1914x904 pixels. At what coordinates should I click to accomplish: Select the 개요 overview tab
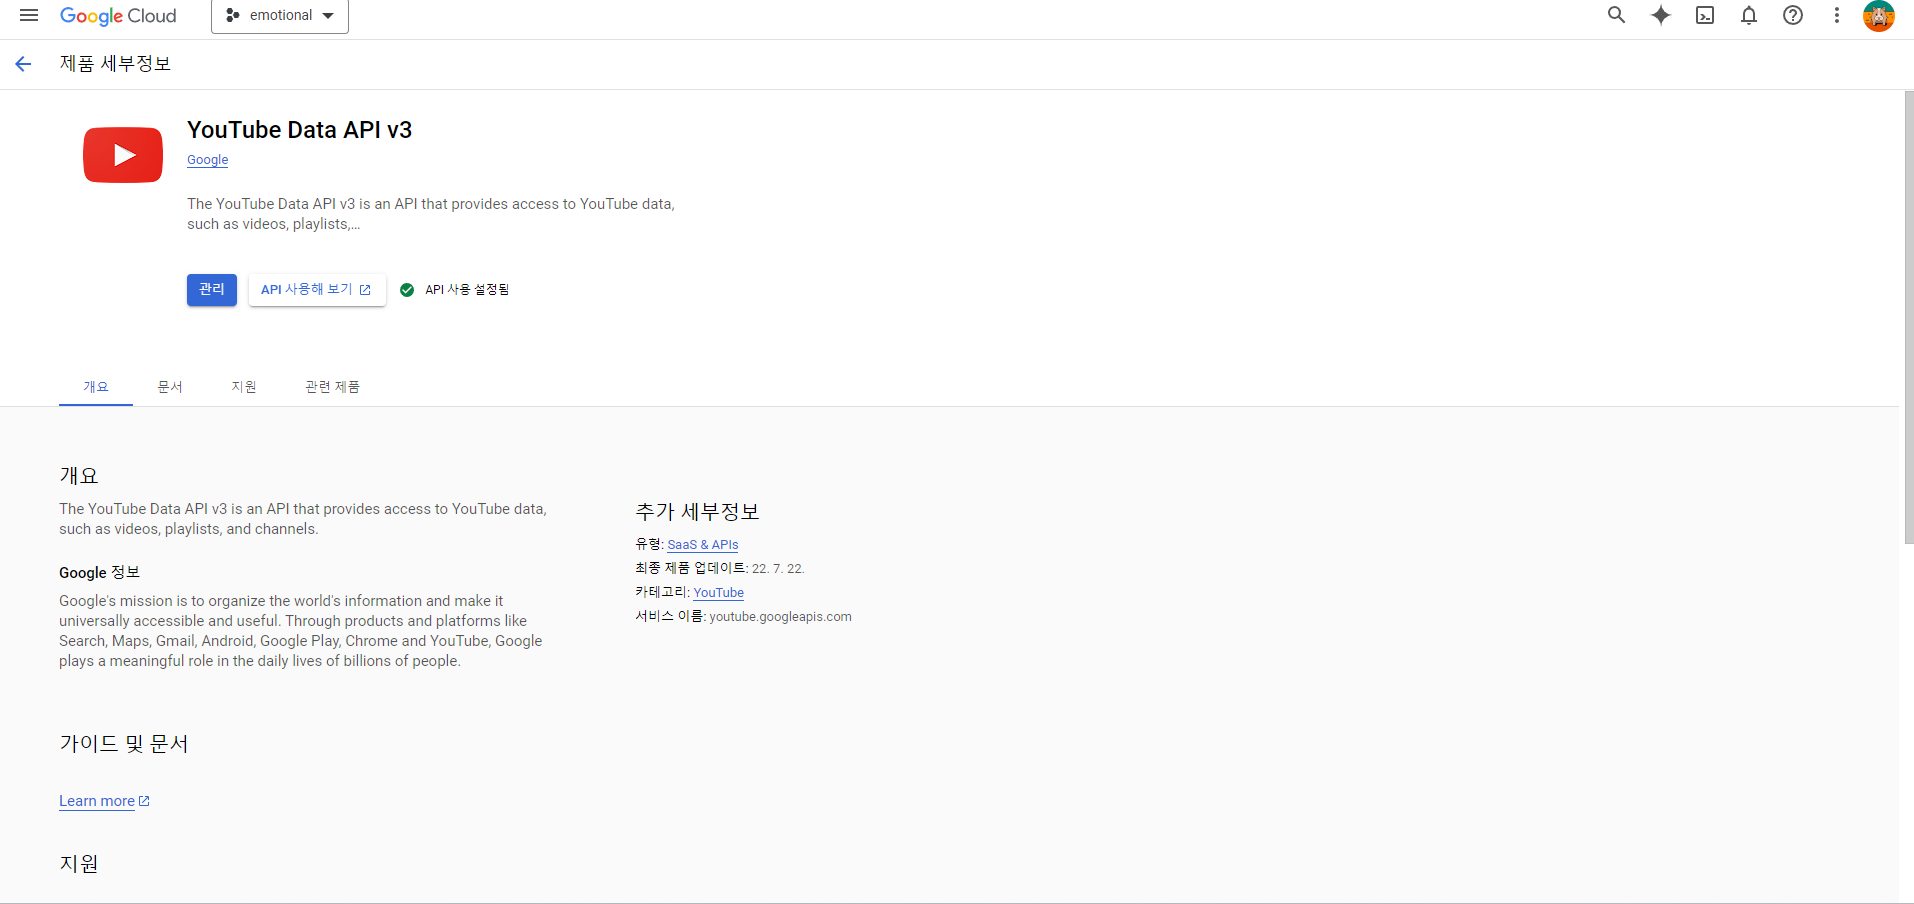coord(96,387)
